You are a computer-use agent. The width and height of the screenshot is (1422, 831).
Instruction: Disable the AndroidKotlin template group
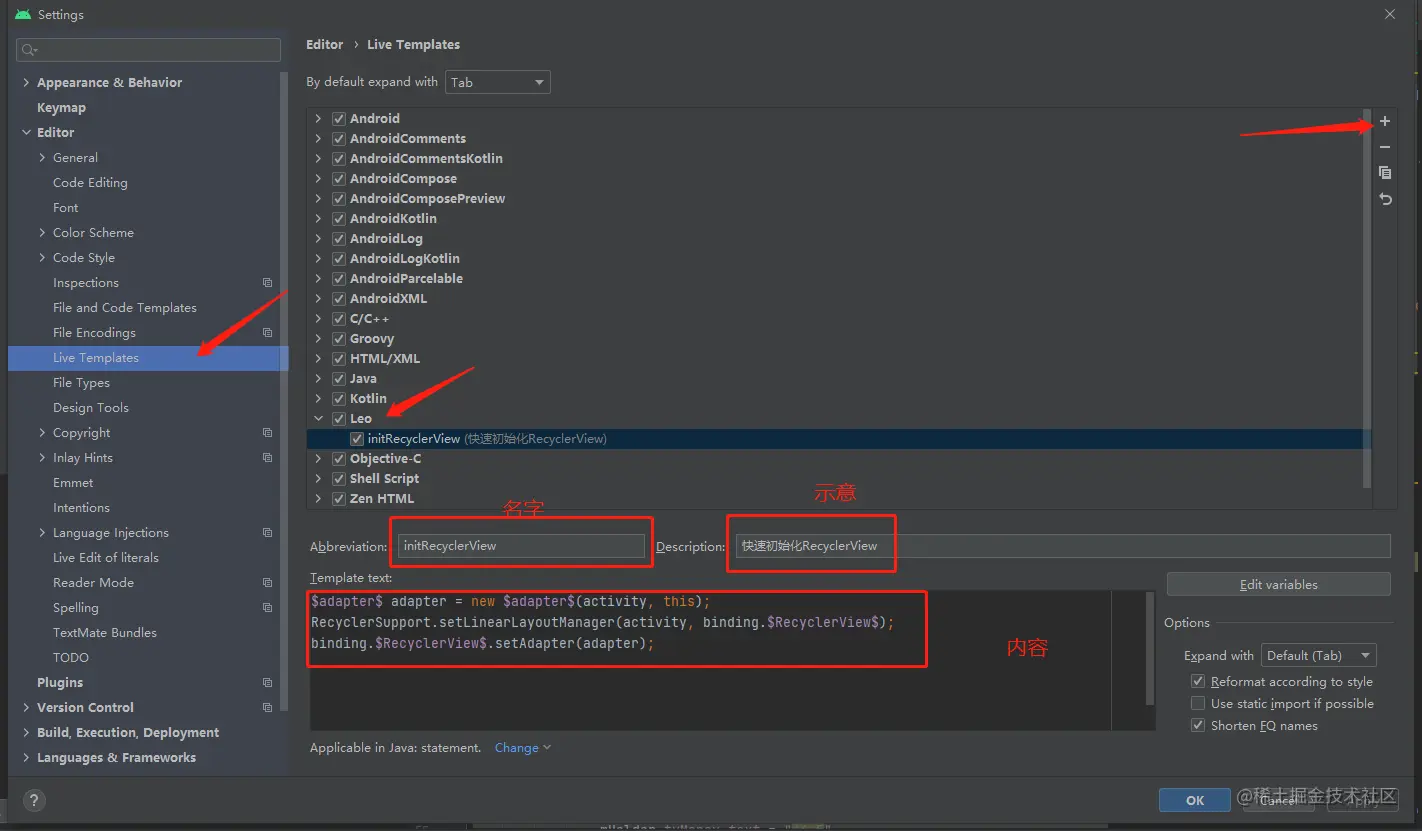[x=339, y=219]
